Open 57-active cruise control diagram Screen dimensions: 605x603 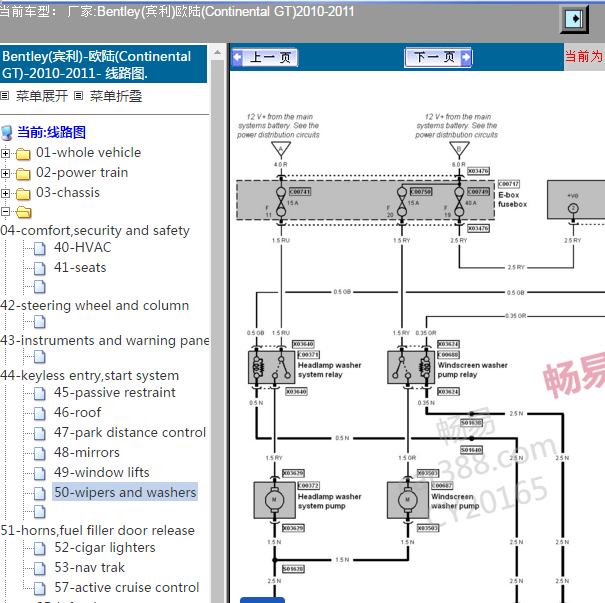(127, 588)
